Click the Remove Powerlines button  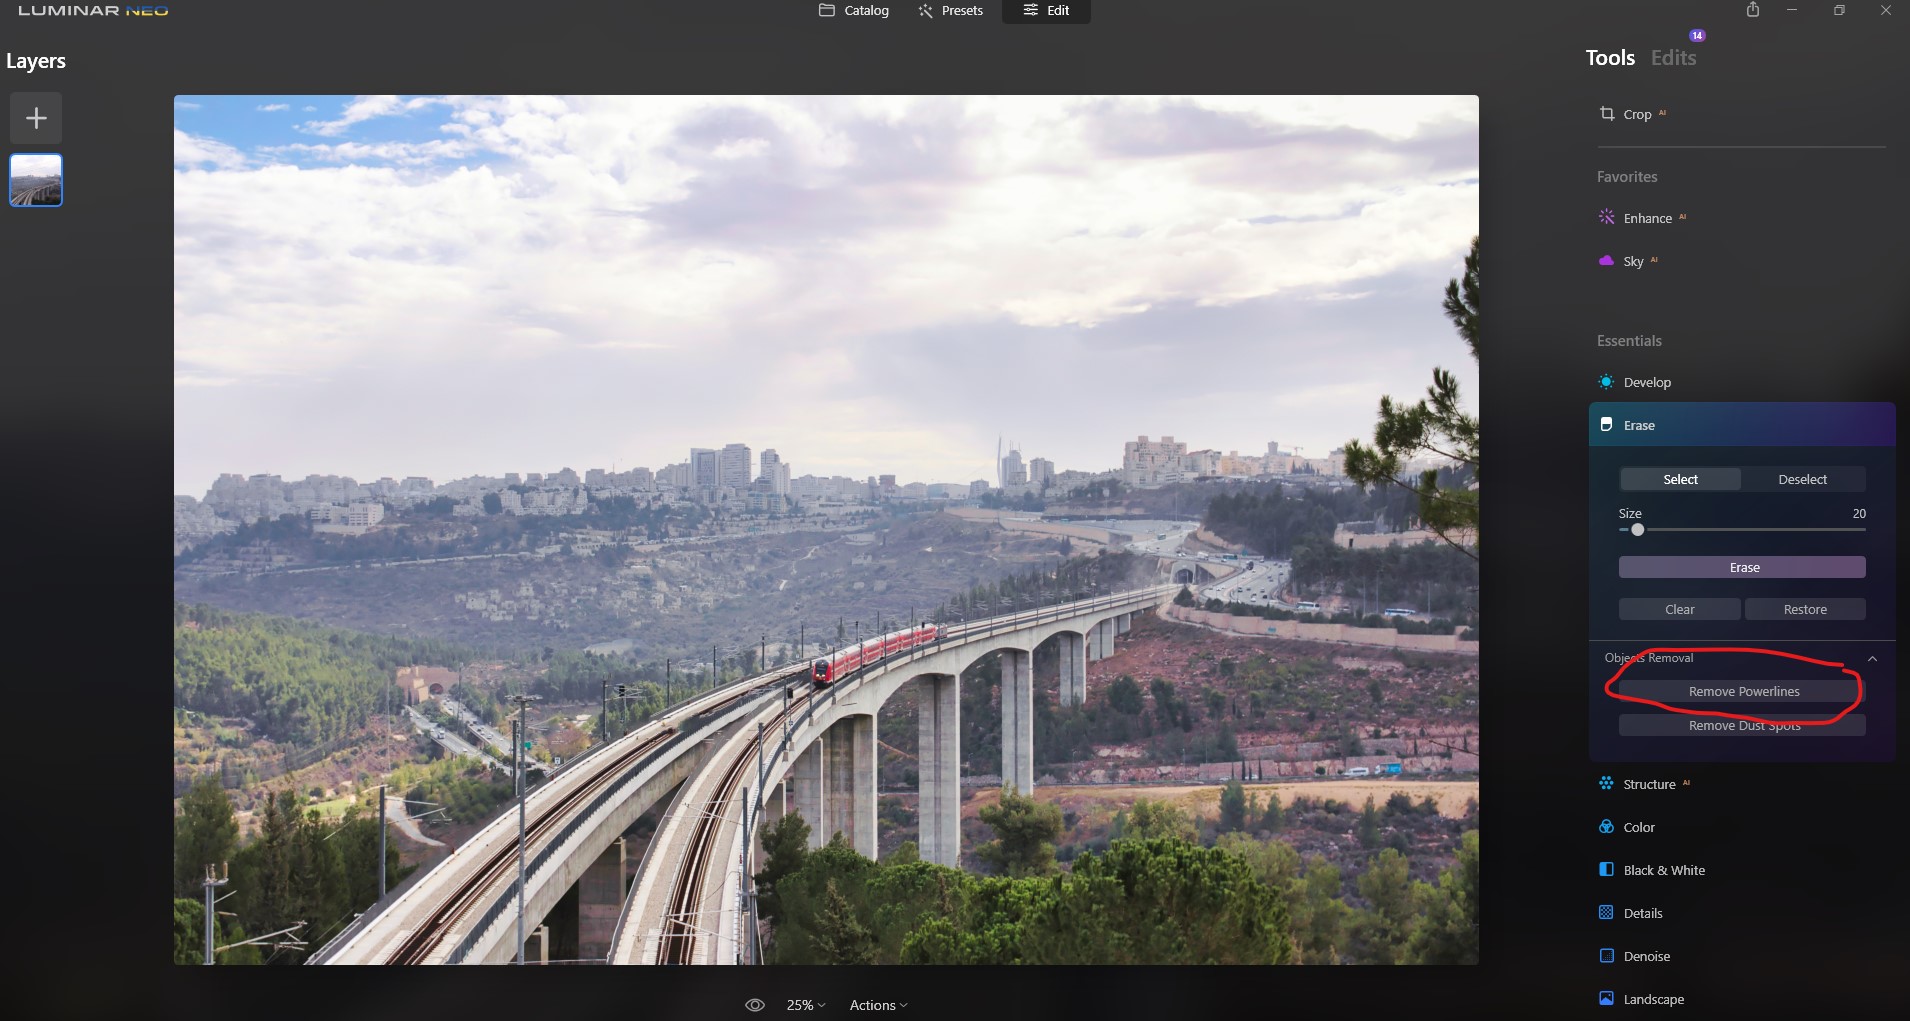pyautogui.click(x=1742, y=690)
